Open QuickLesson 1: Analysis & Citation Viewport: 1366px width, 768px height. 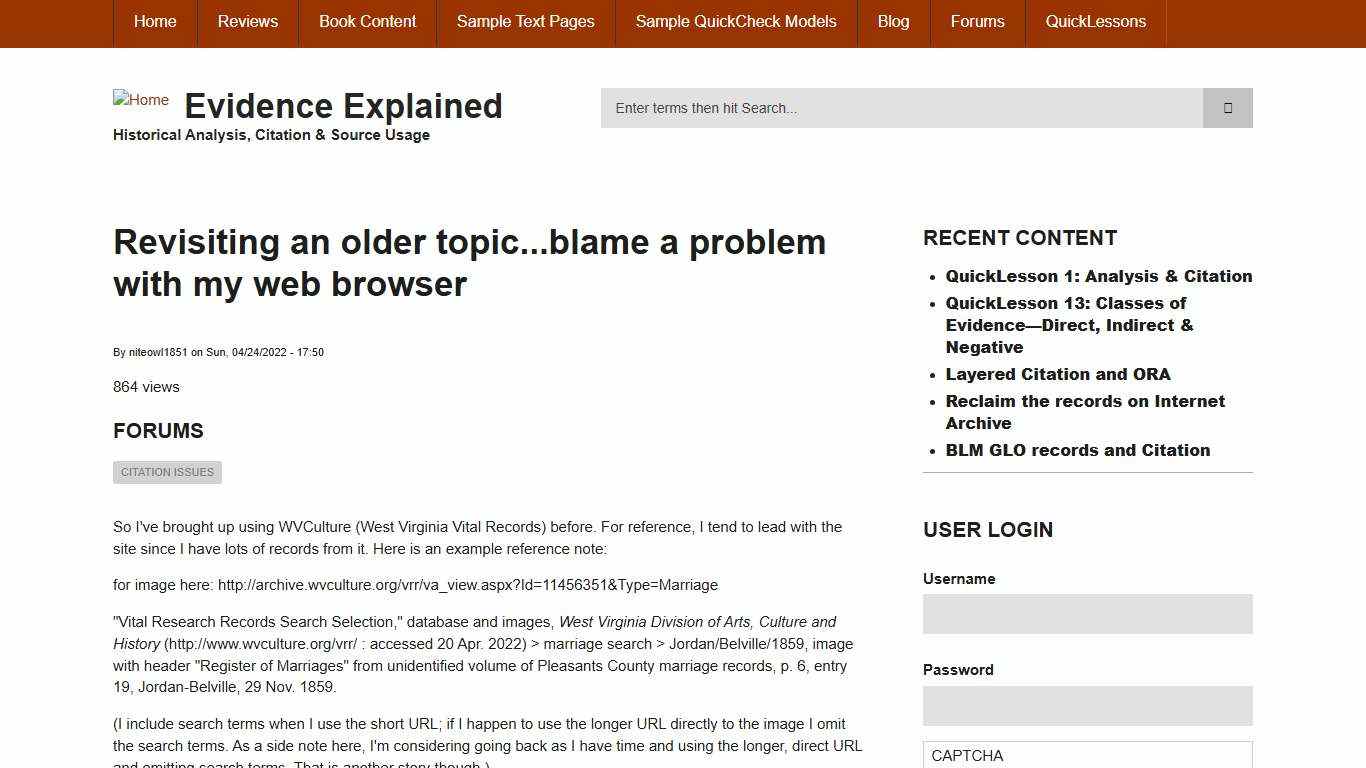point(1098,276)
